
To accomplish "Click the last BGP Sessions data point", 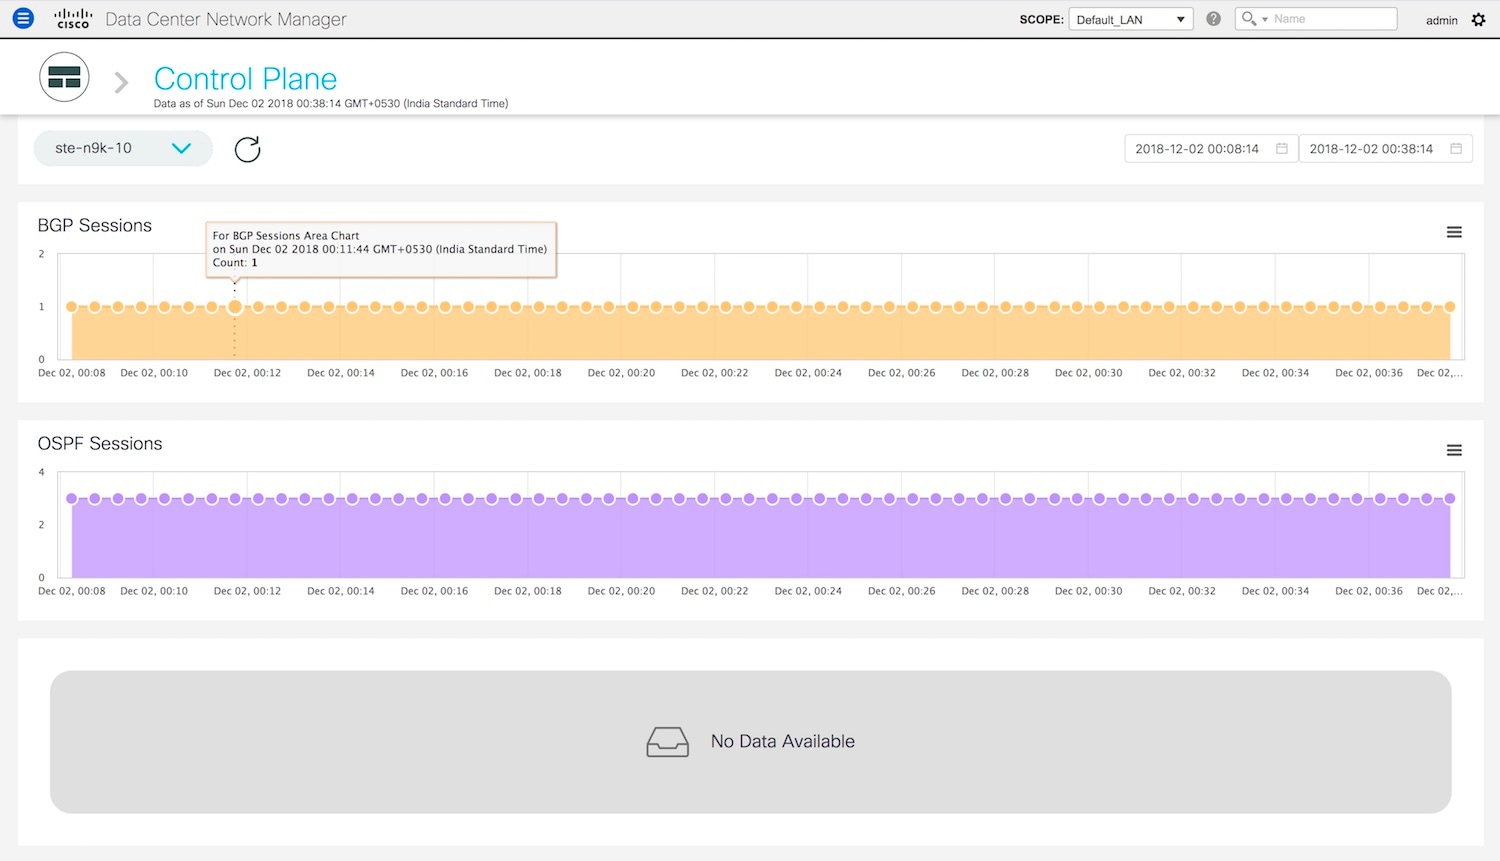I will 1450,307.
